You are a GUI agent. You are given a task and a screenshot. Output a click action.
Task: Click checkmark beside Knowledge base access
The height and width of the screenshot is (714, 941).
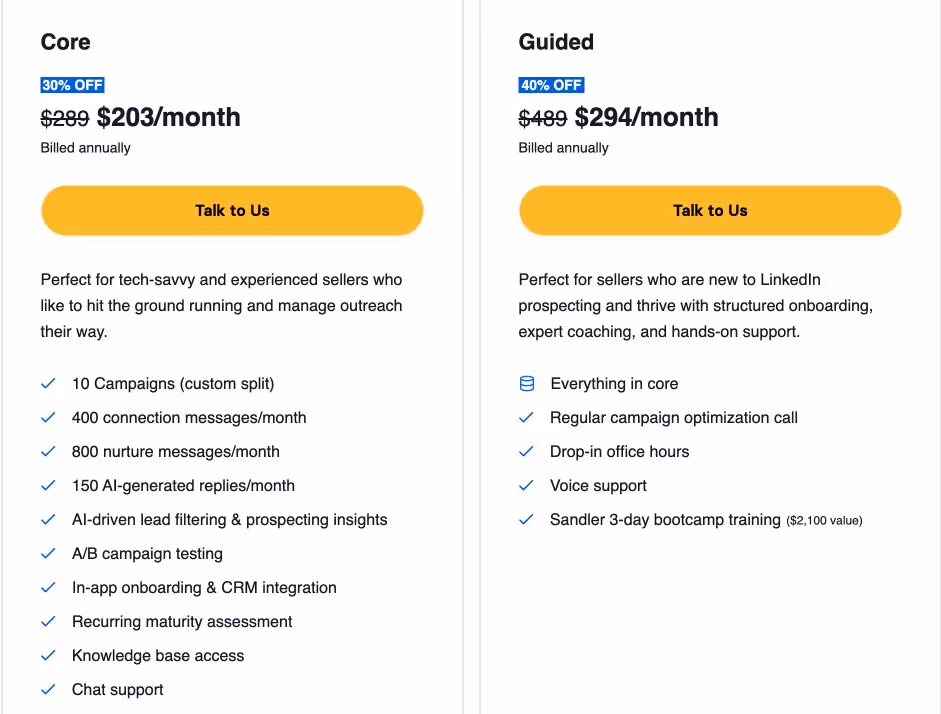tap(48, 656)
